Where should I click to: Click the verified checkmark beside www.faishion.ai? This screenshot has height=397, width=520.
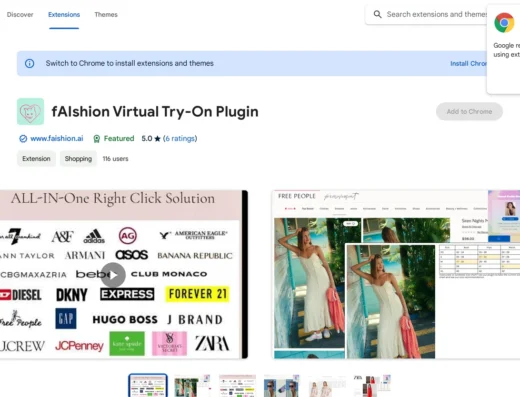pyautogui.click(x=23, y=139)
